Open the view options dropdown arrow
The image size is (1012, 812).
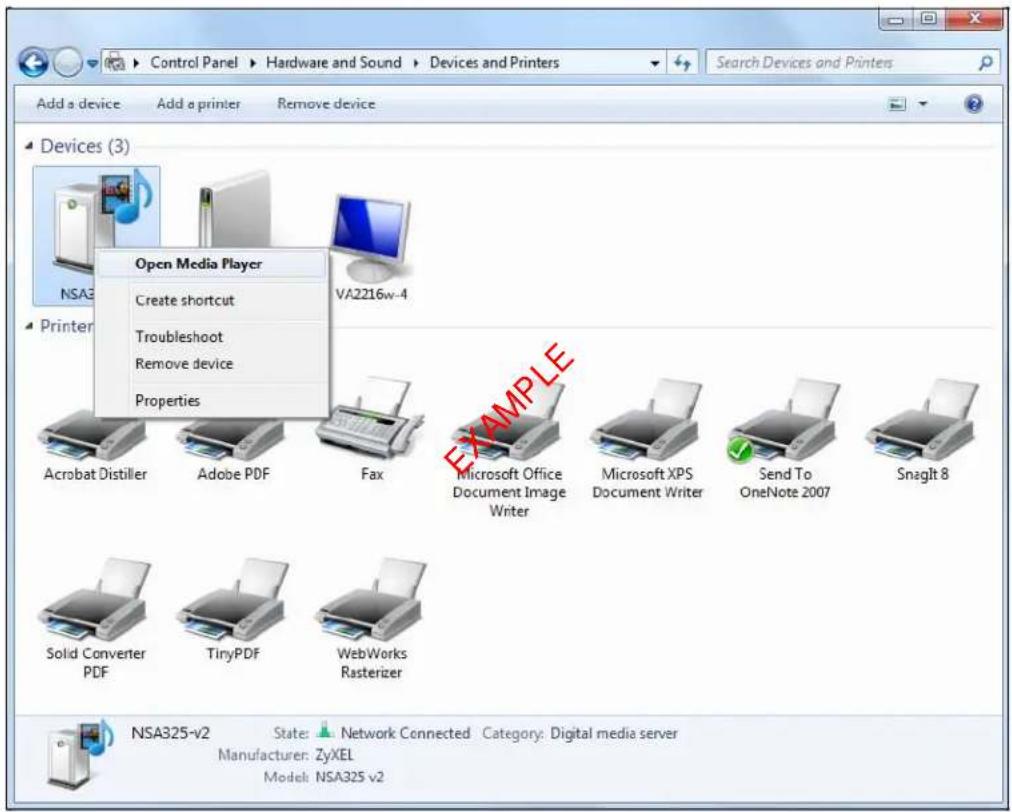923,104
